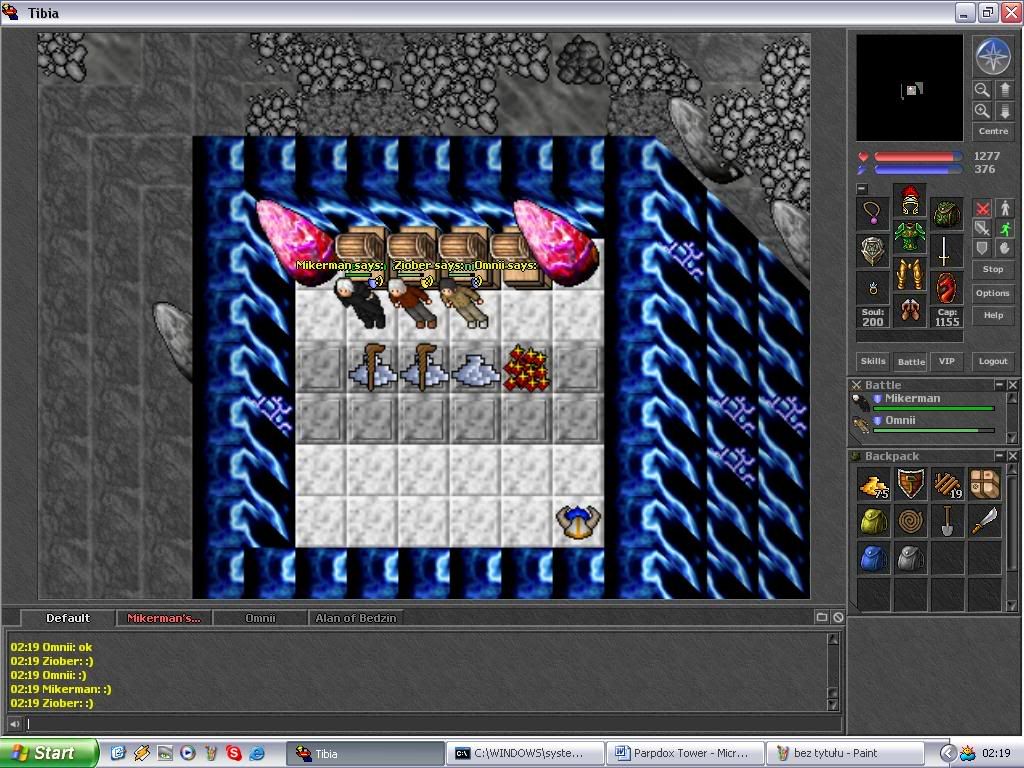Select the parcel in Backpack
1024x768 pixels.
coord(985,485)
